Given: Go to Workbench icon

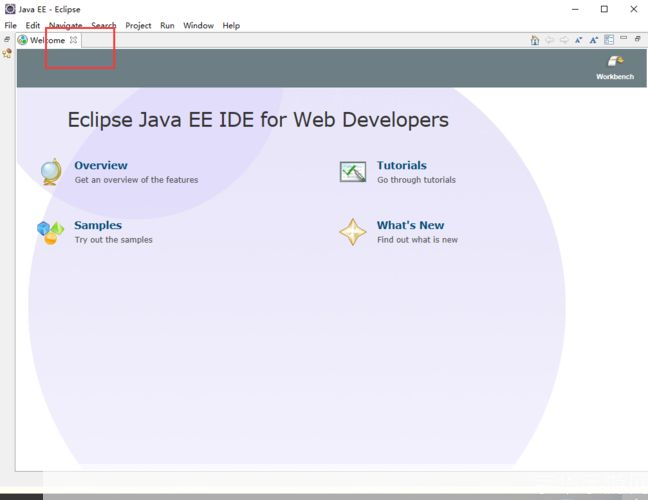Looking at the screenshot, I should (615, 62).
